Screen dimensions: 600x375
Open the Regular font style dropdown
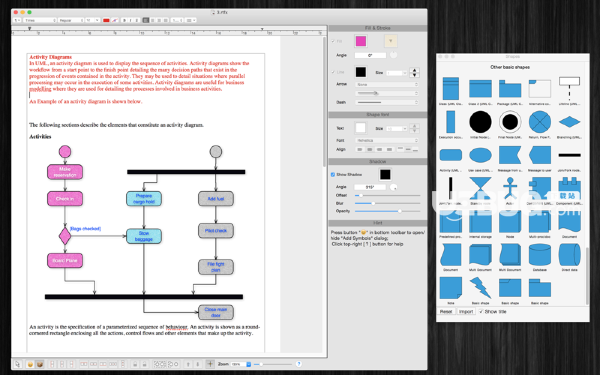[71, 20]
